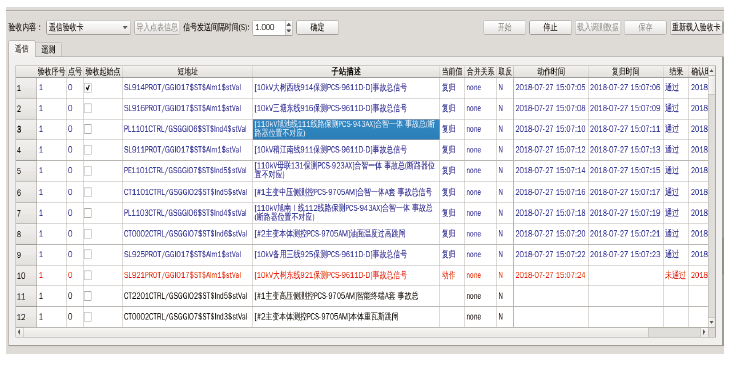Click the red action time 2018-07-27 15:07:24
Image resolution: width=732 pixels, height=365 pixels.
pyautogui.click(x=551, y=275)
